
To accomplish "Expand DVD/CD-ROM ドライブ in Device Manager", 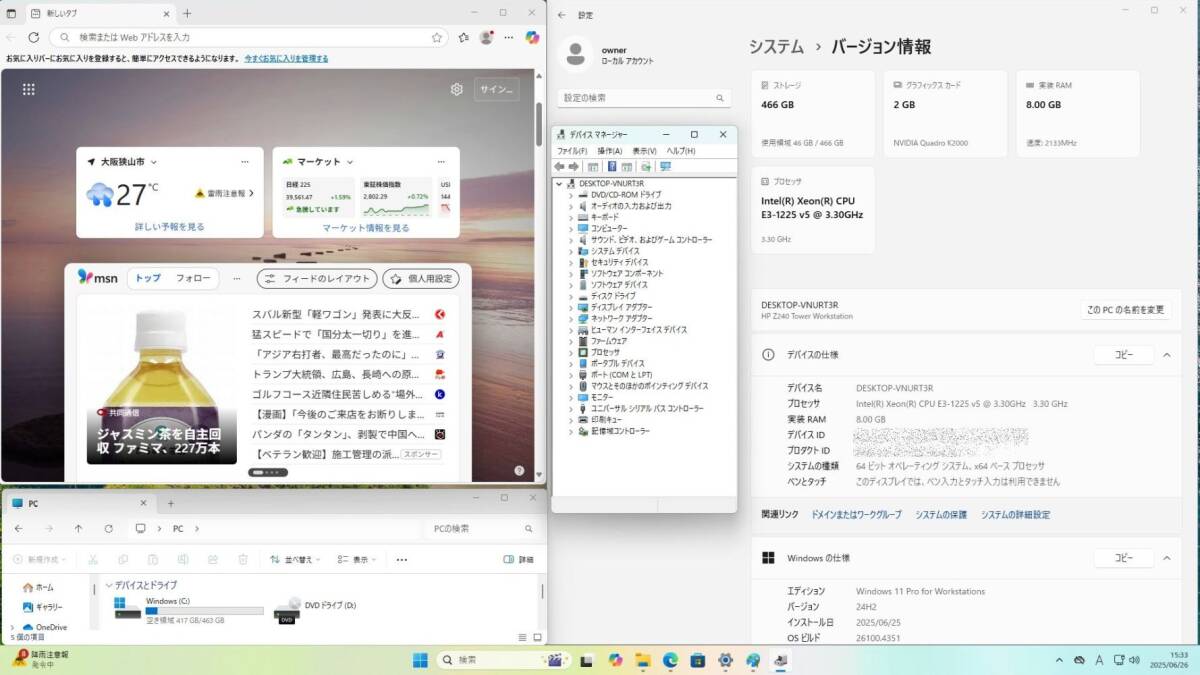I will click(x=571, y=195).
